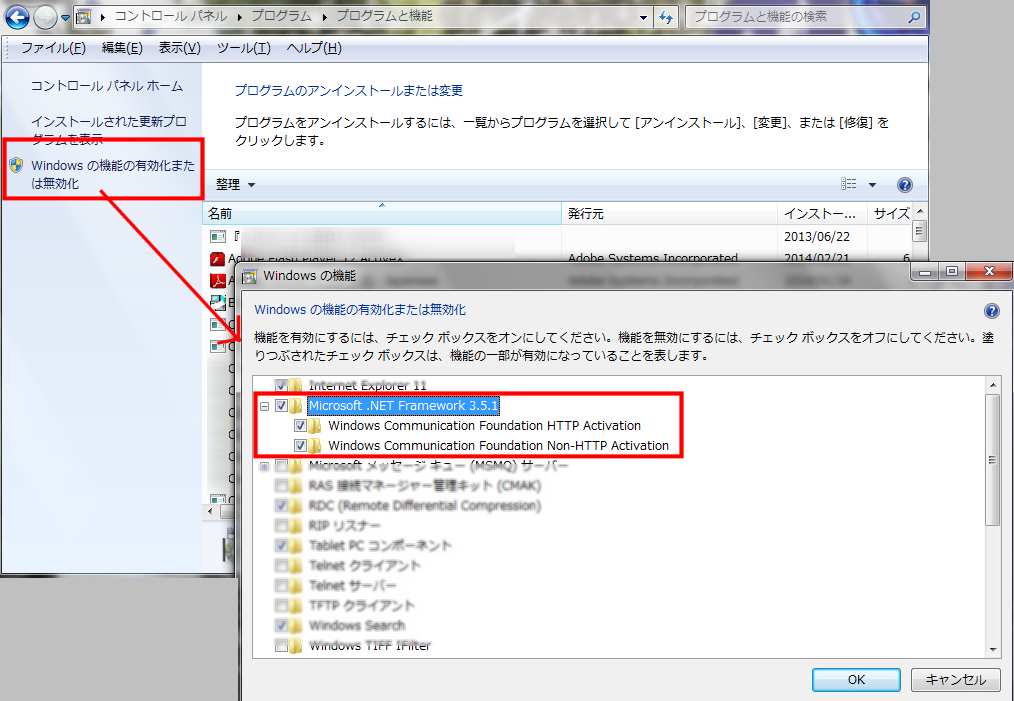The height and width of the screenshot is (701, 1014).
Task: Expand the Microsoft メッセージ キュー (MSMQ) node
Action: 265,466
